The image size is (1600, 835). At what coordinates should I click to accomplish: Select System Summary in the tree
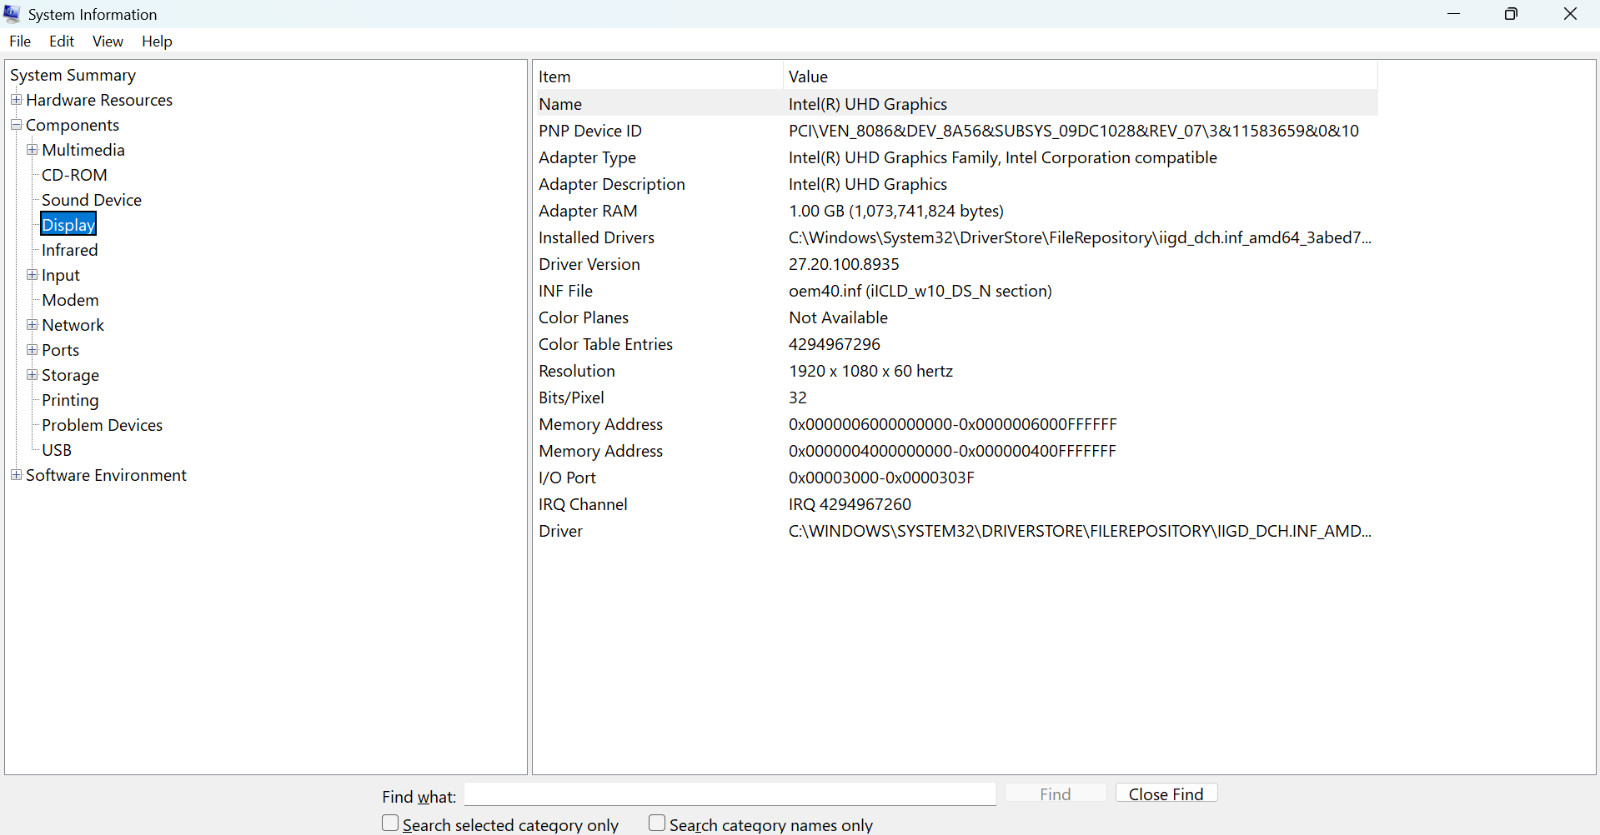[x=73, y=75]
